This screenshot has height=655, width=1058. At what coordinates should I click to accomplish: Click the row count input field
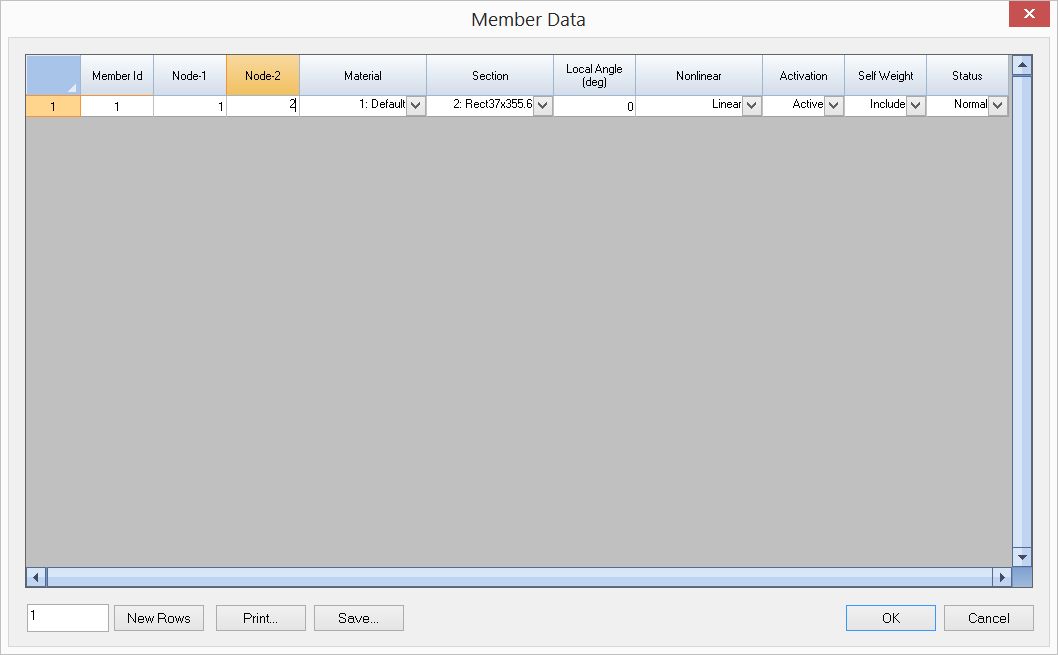pyautogui.click(x=68, y=618)
